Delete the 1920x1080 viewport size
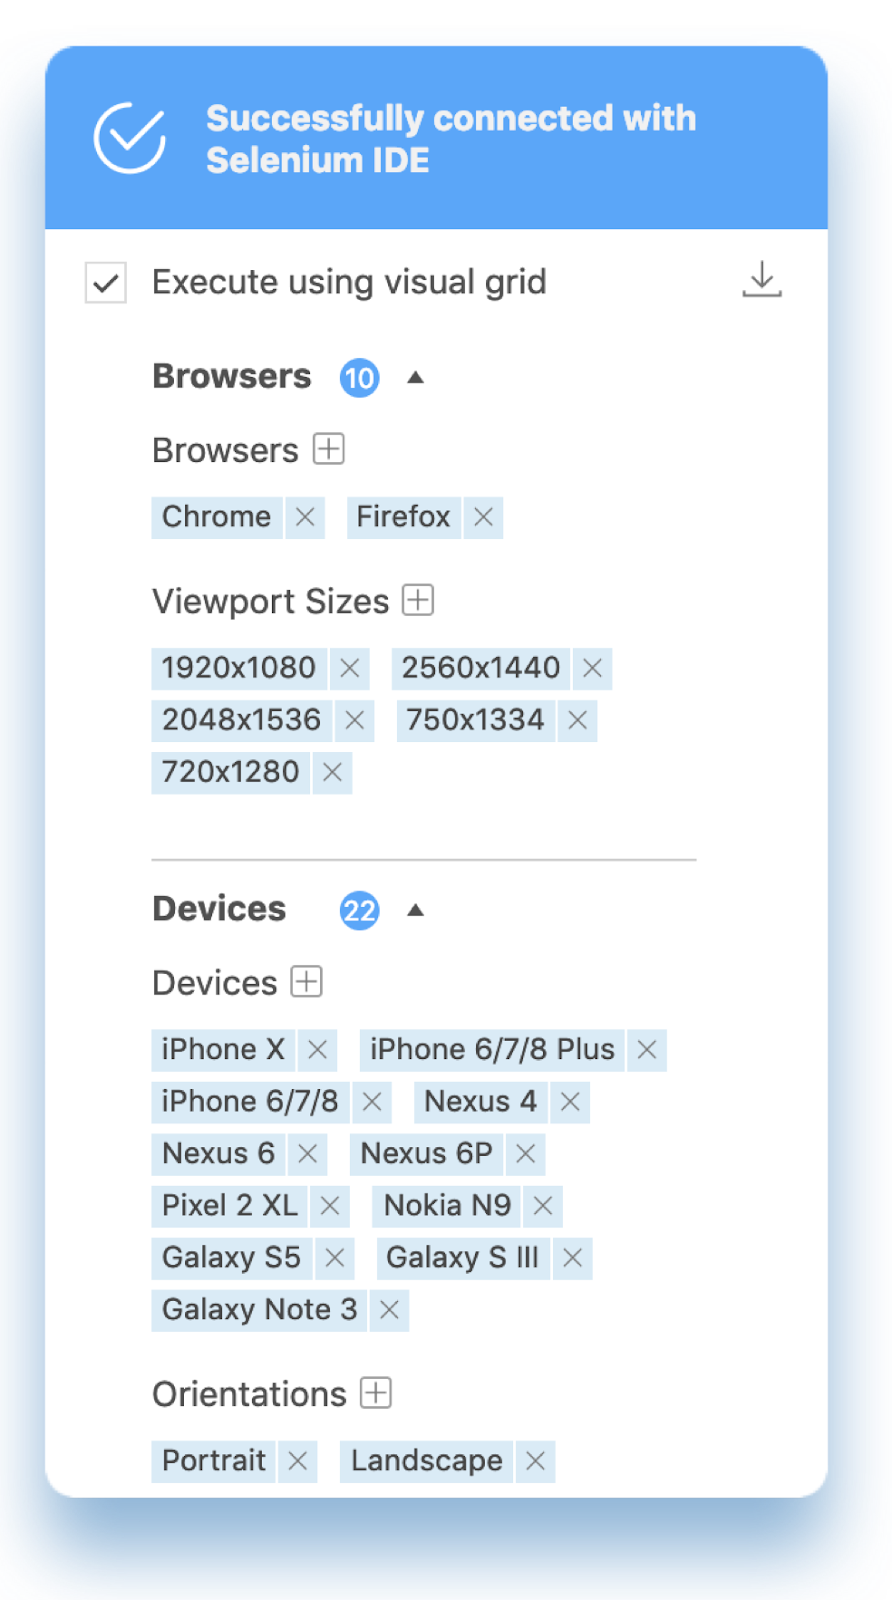The height and width of the screenshot is (1600, 892). [x=349, y=668]
